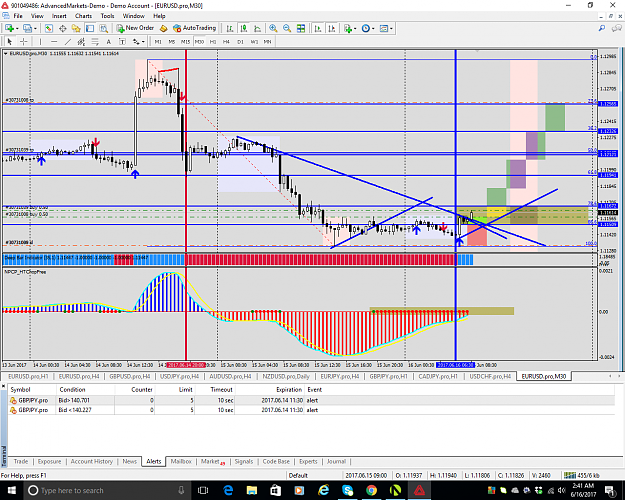Open the Strategy Tester magnifier icon
Viewport: 625px width, 500px height.
point(104,28)
